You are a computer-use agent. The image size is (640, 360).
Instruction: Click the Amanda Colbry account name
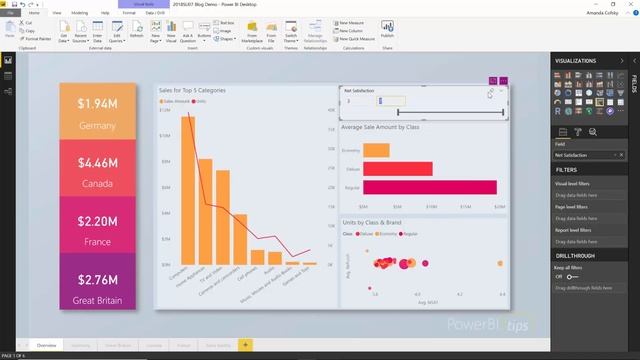602,13
